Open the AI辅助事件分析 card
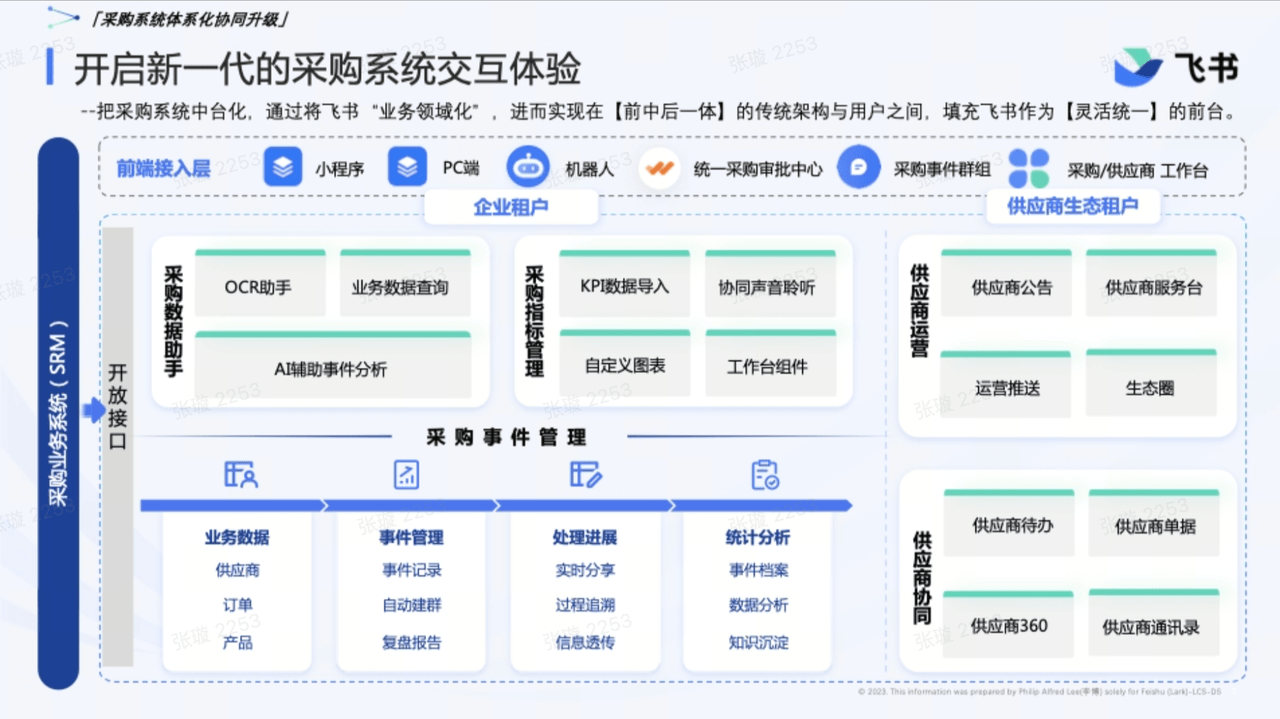The height and width of the screenshot is (719, 1280). (331, 369)
